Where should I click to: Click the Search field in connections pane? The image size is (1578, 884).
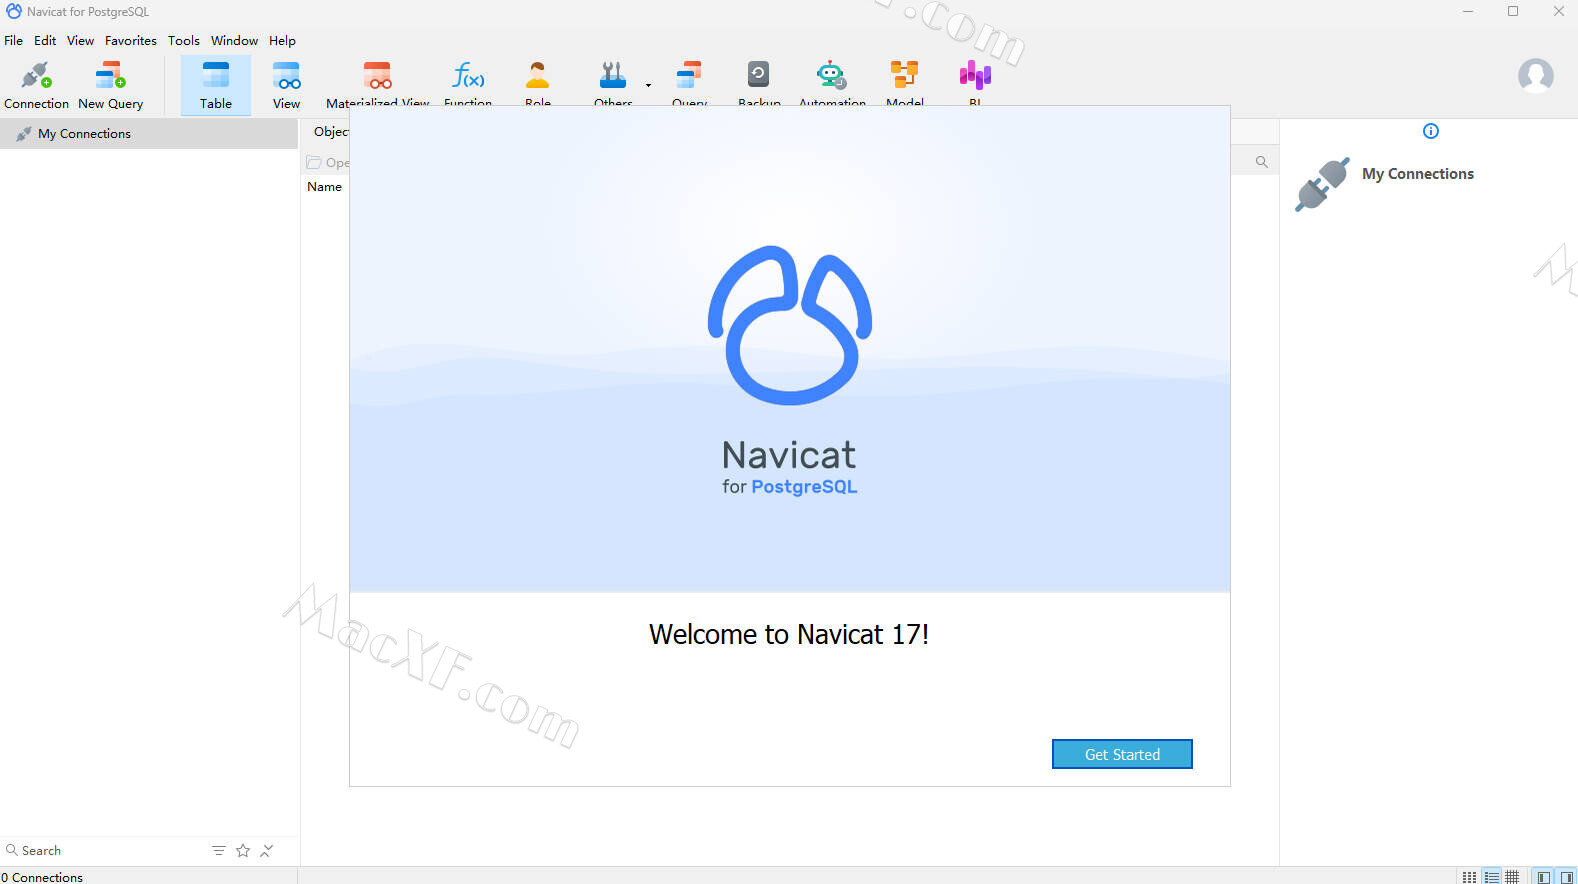tap(100, 851)
